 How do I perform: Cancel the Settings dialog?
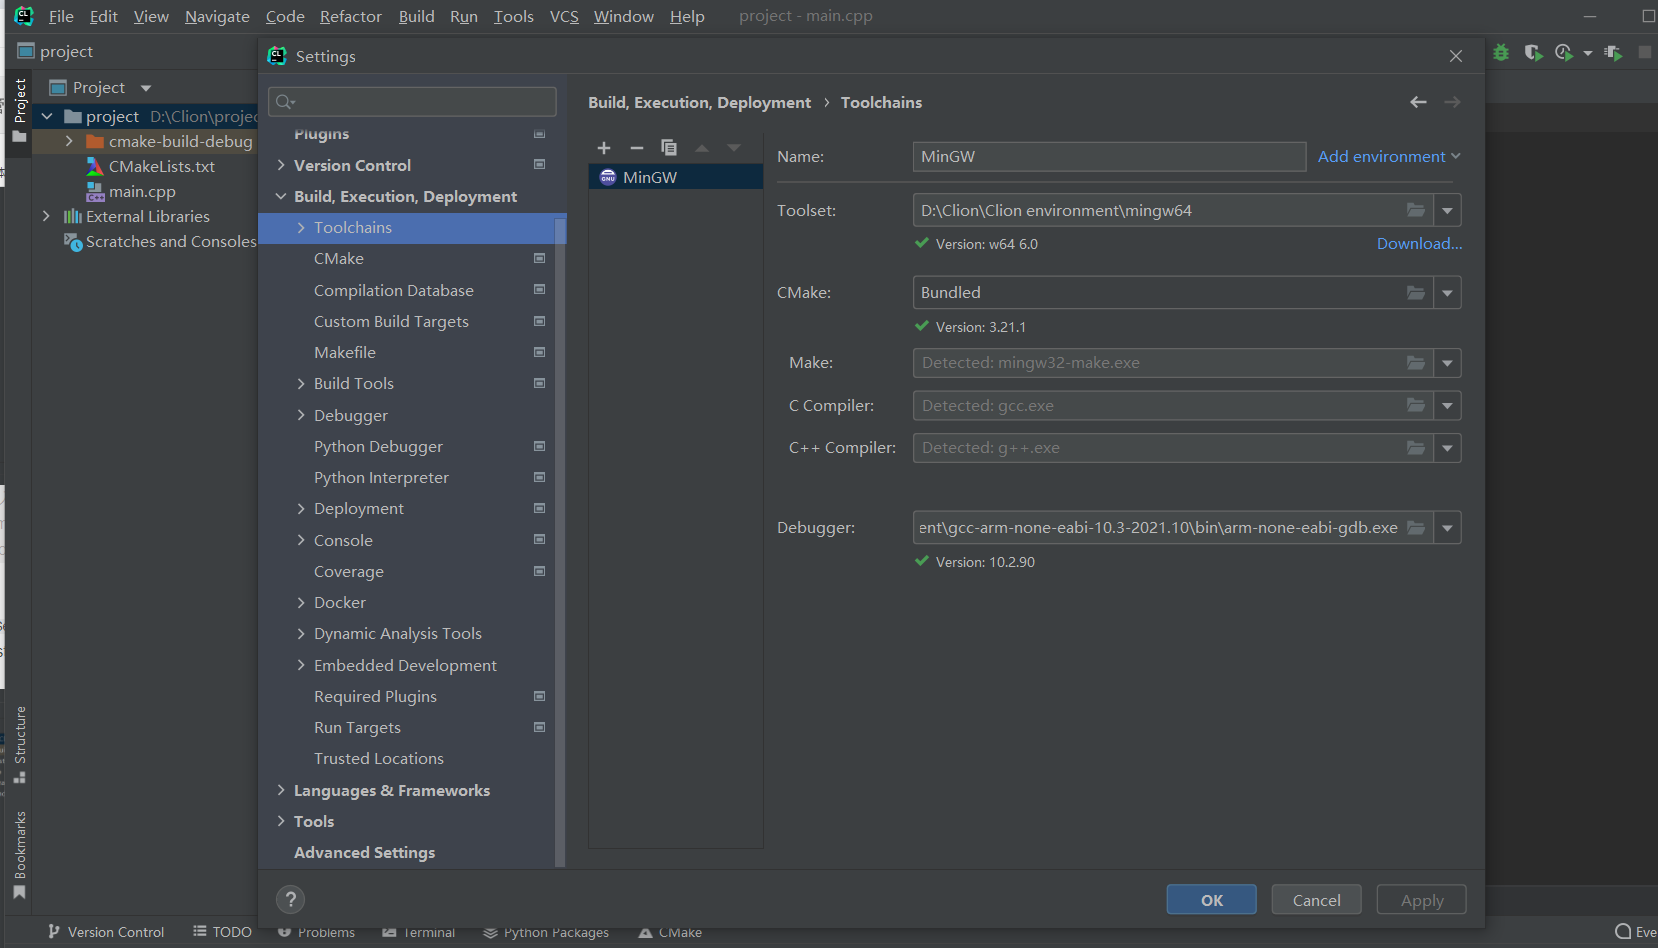pyautogui.click(x=1316, y=900)
